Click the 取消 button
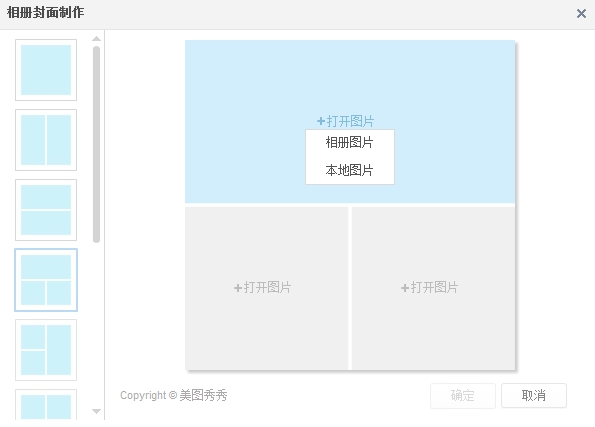The width and height of the screenshot is (595, 427). [534, 395]
